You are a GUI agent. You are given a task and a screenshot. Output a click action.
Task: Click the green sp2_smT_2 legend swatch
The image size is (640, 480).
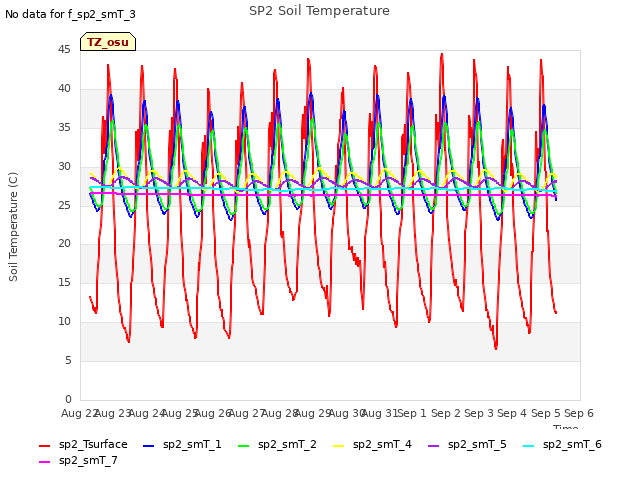pos(243,446)
